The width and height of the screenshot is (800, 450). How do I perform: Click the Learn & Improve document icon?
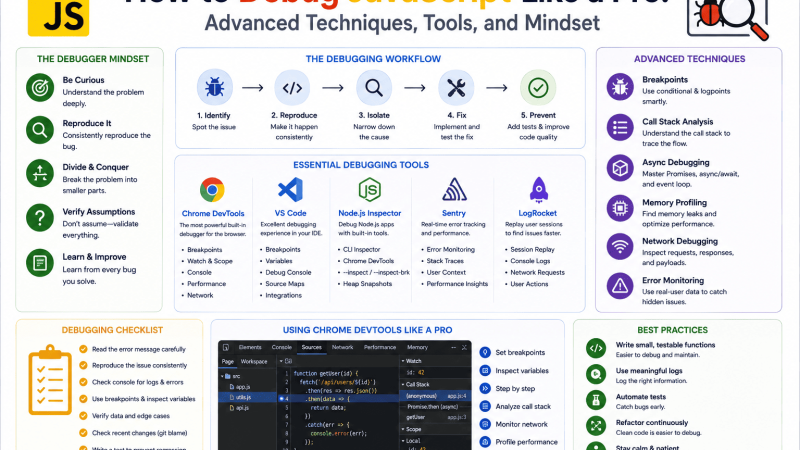point(40,263)
